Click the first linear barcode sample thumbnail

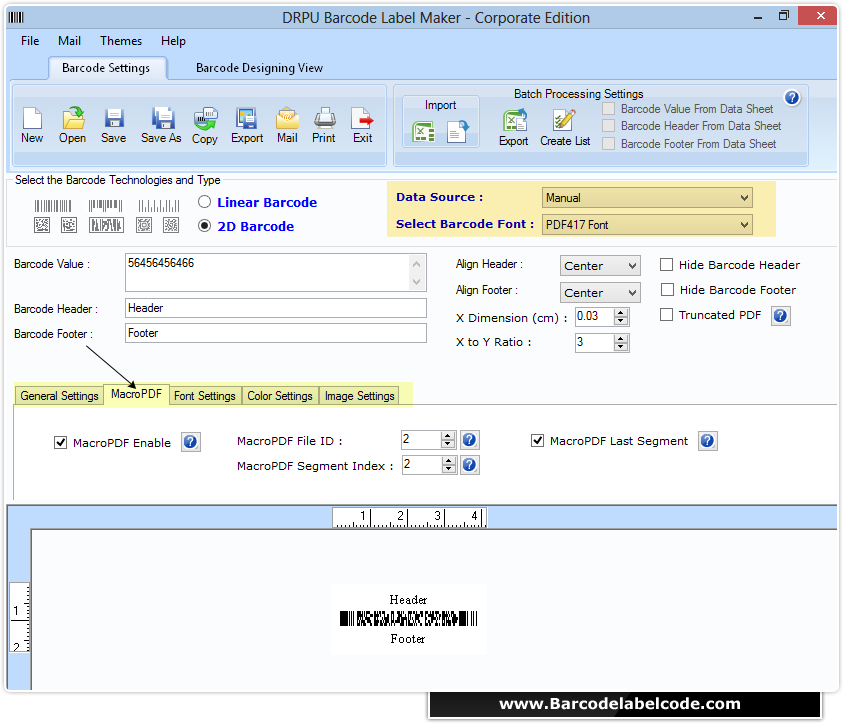[53, 206]
